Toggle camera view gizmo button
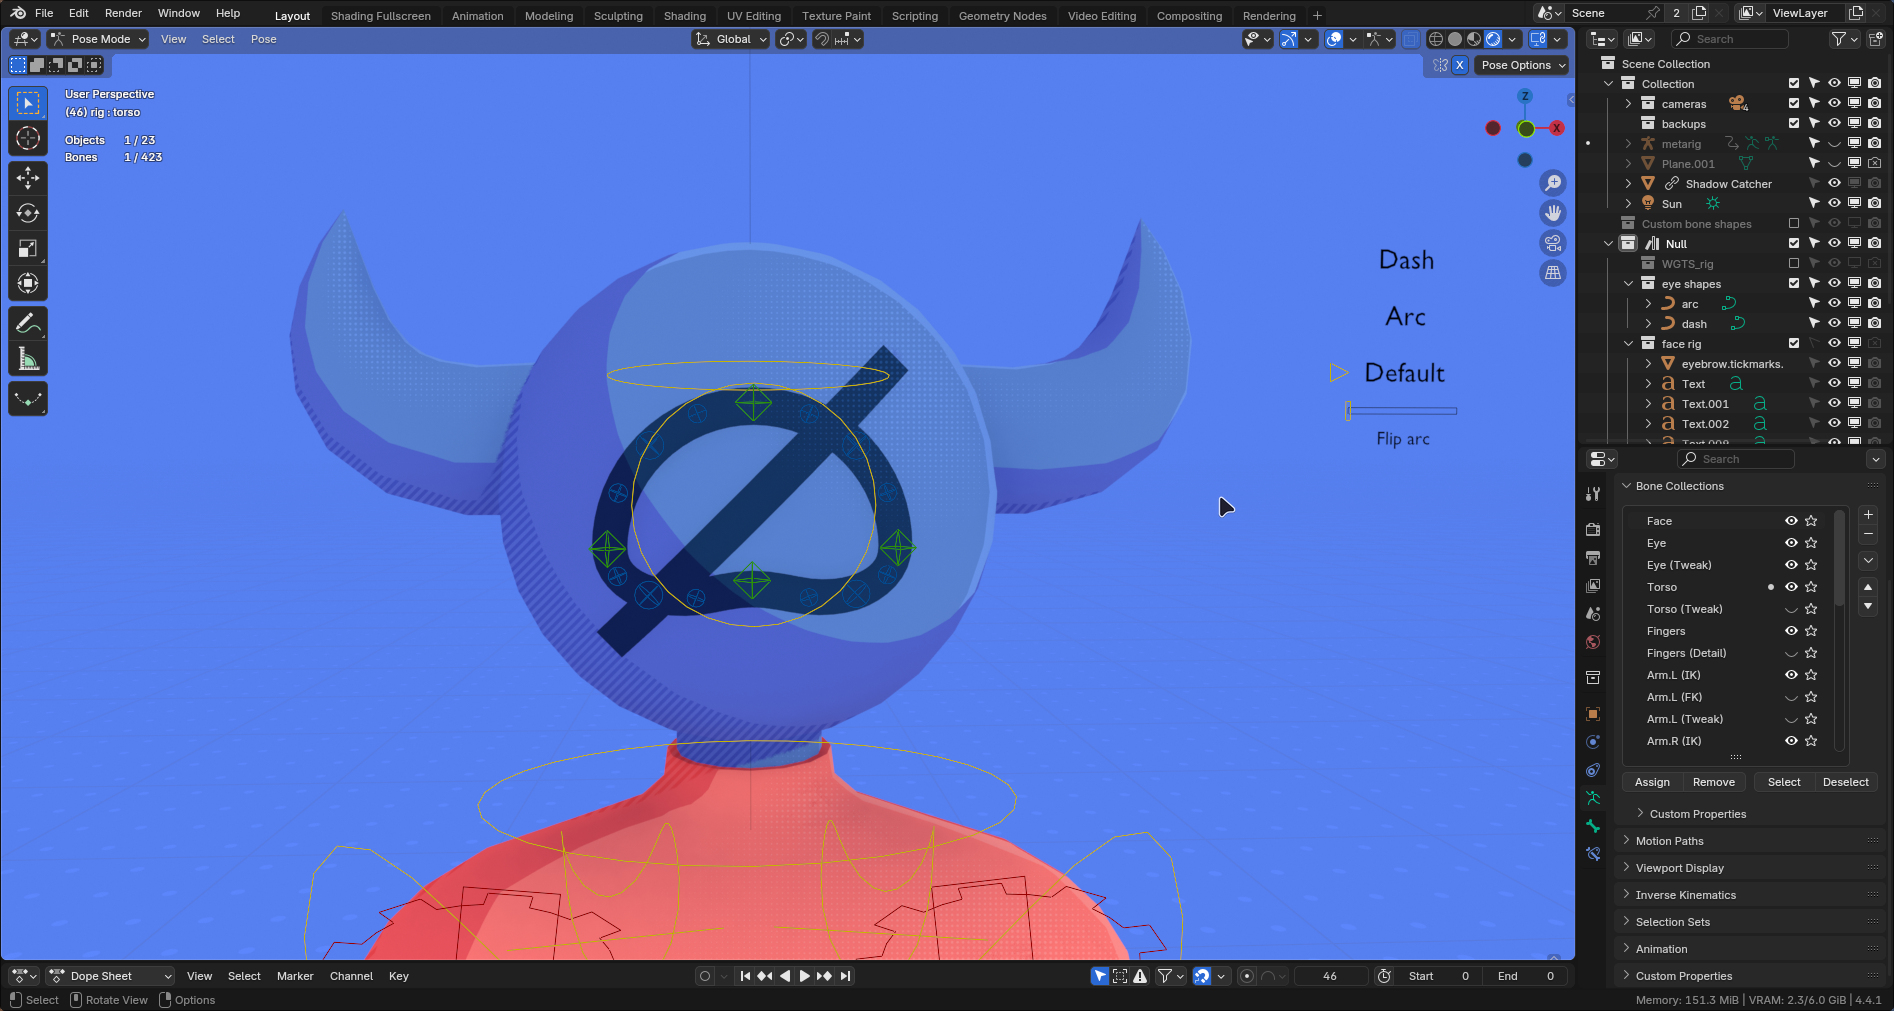 point(1553,243)
